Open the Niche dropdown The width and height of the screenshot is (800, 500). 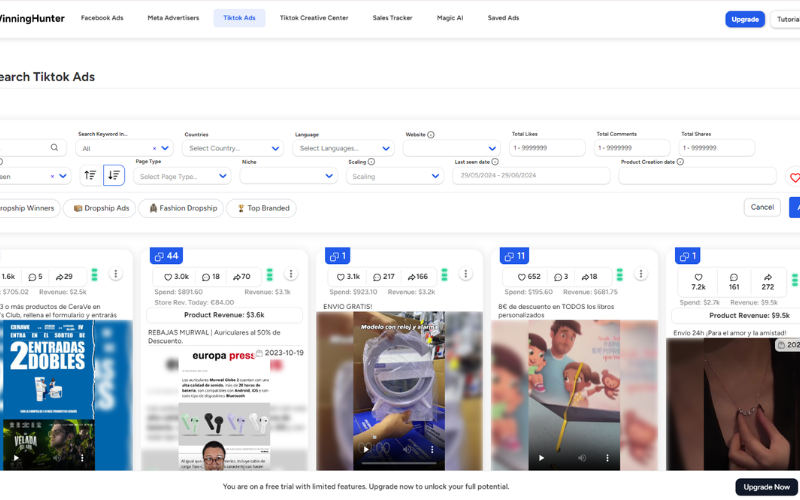coord(288,176)
